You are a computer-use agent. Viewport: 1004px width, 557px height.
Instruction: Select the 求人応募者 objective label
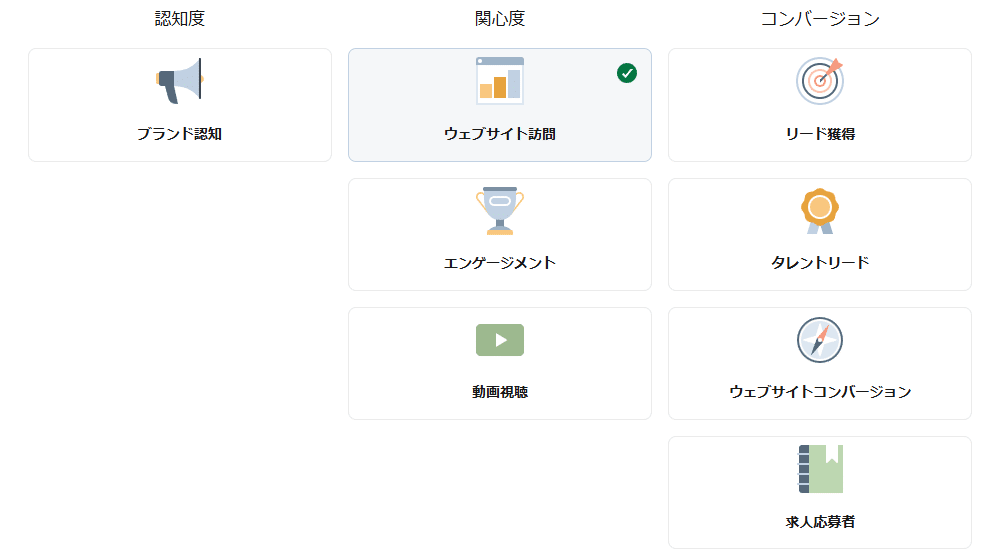(x=820, y=522)
